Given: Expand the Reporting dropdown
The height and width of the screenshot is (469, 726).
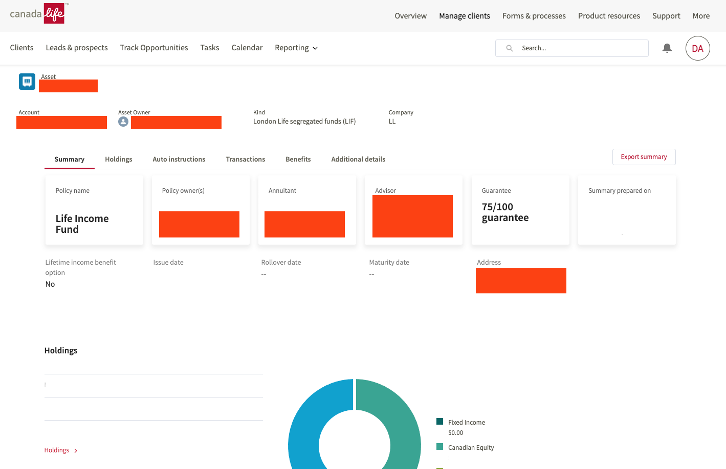Looking at the screenshot, I should point(296,48).
